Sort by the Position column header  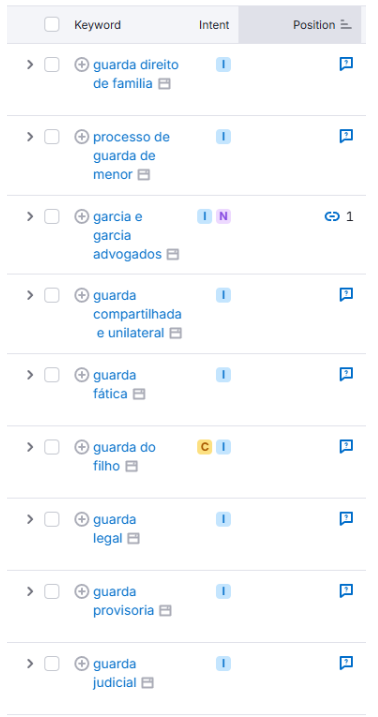[322, 25]
